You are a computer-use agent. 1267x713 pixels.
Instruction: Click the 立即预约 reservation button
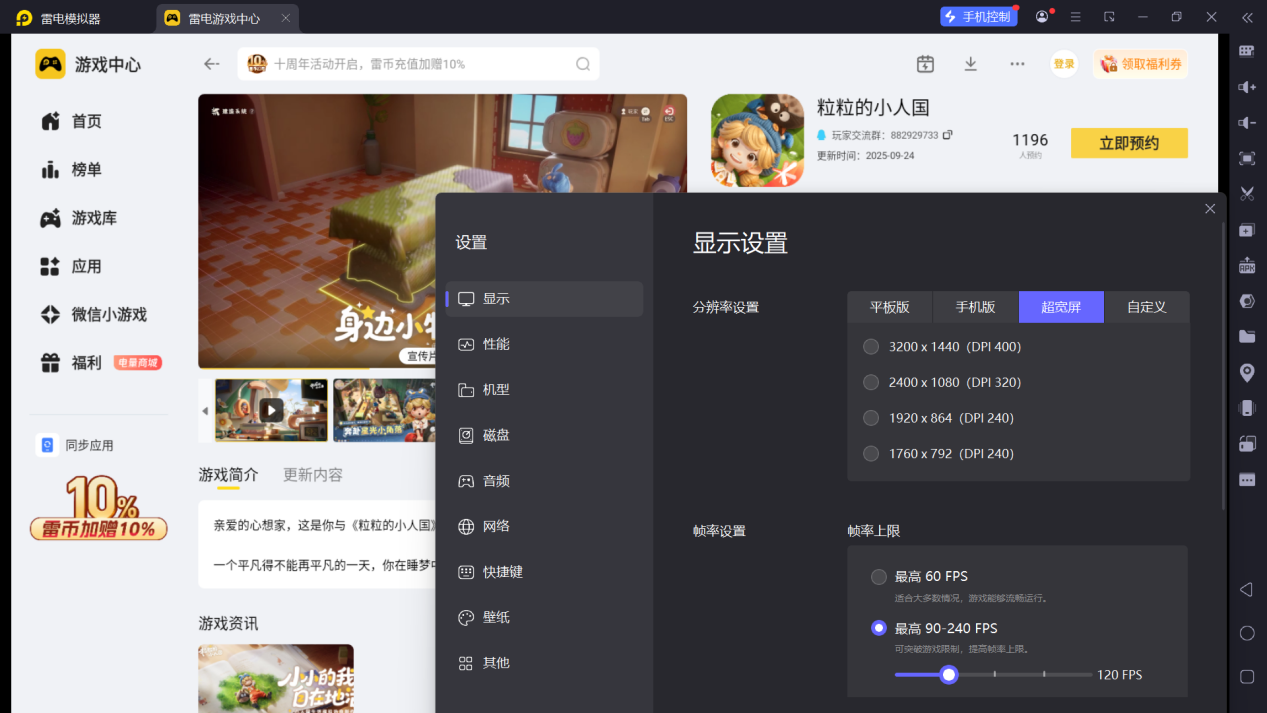pyautogui.click(x=1128, y=142)
